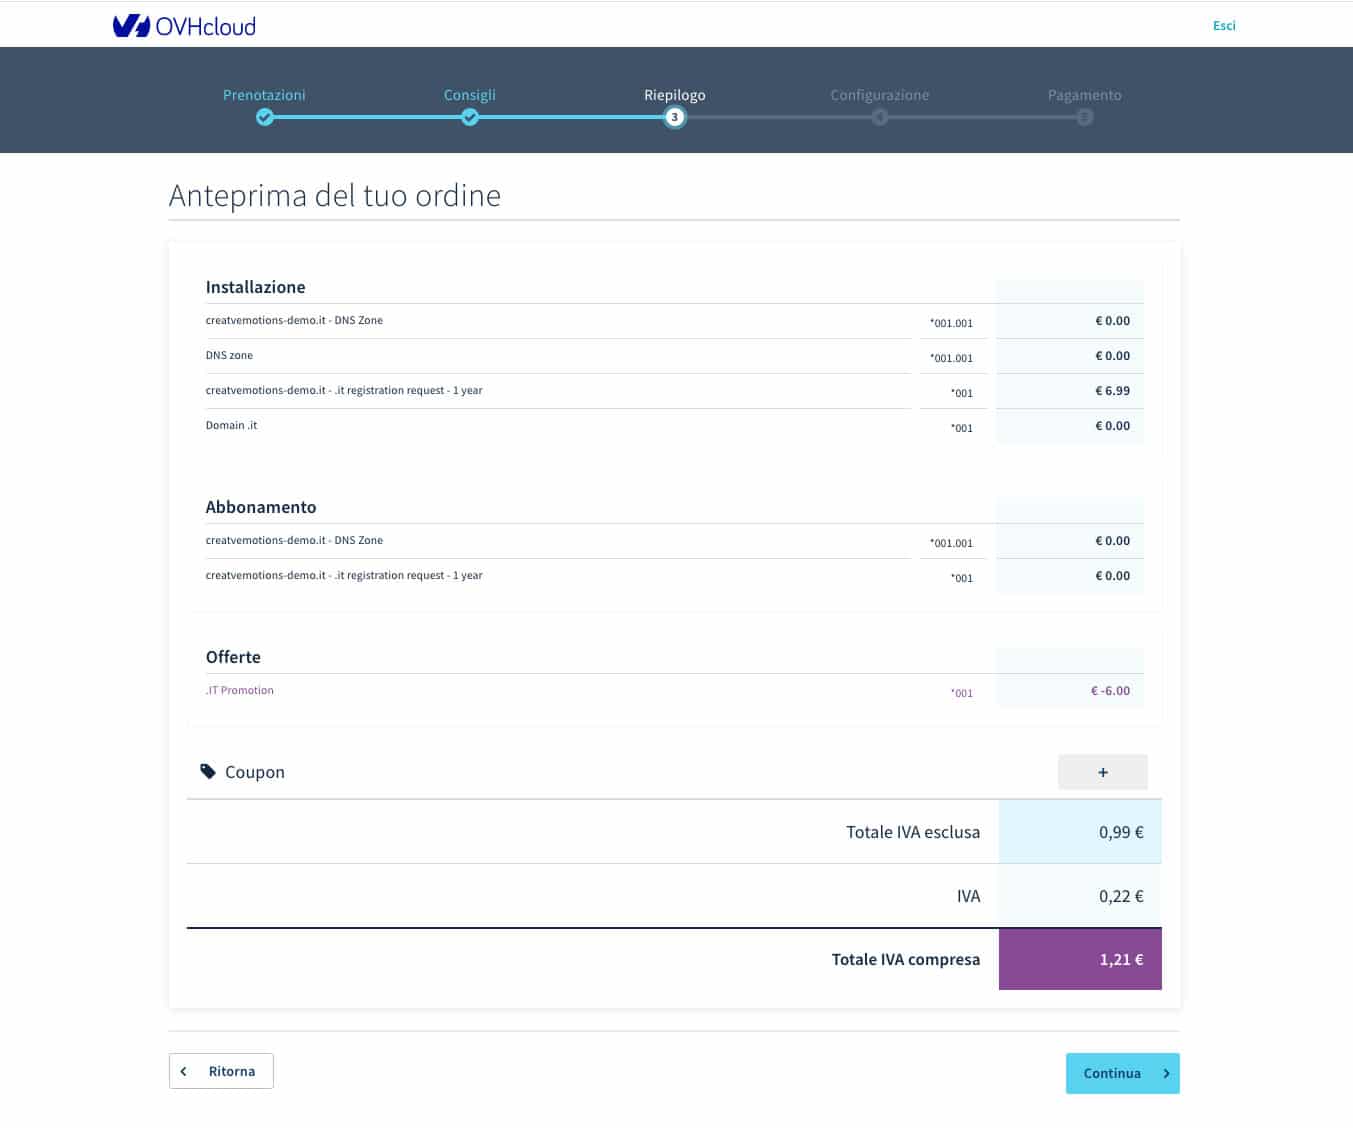
Task: Click € 0.00 price of Domain .it
Action: point(1112,426)
